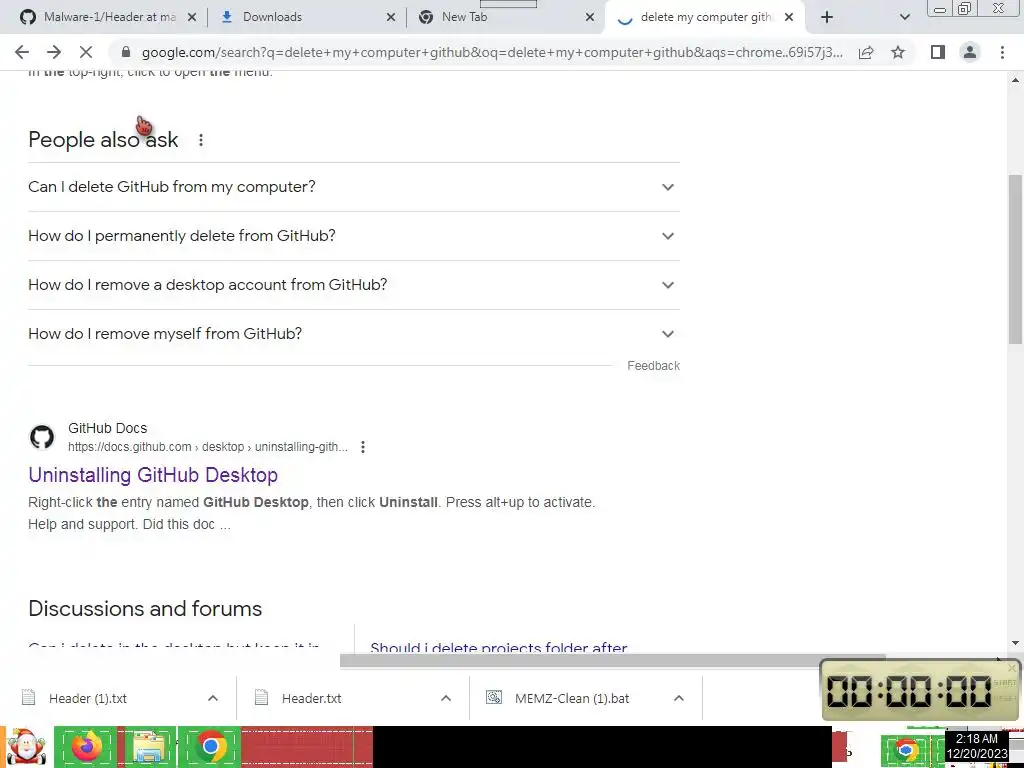
Task: Bookmark this page with the star
Action: [898, 52]
